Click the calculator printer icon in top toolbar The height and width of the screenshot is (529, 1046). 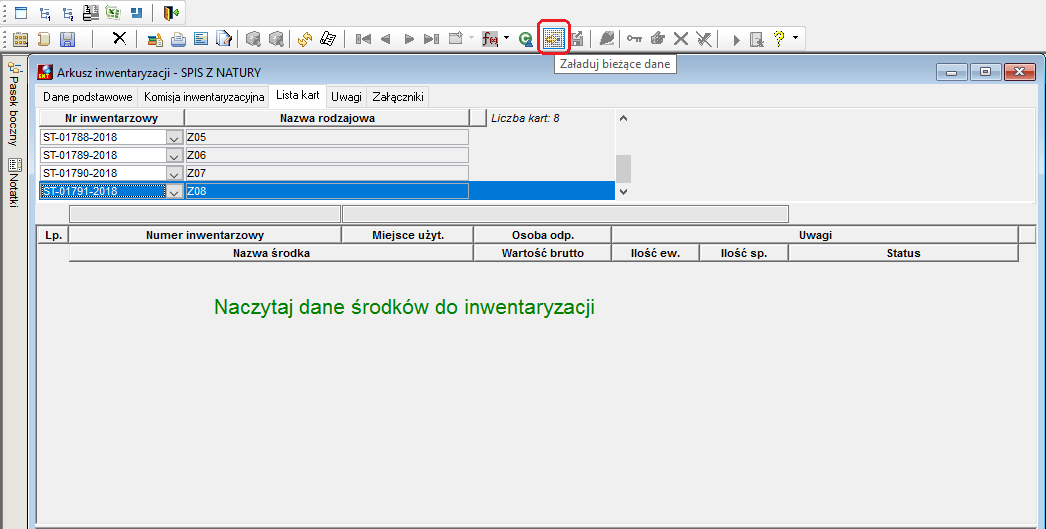tap(90, 13)
